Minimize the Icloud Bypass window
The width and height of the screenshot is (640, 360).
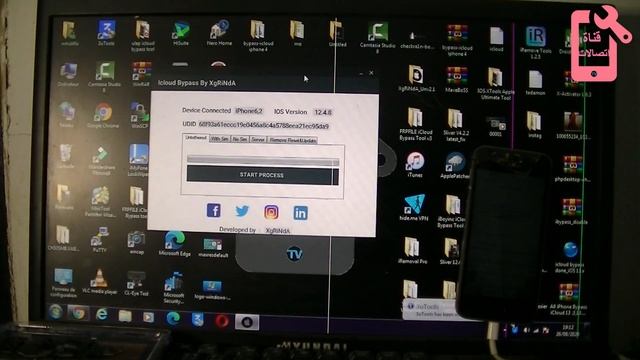361,73
